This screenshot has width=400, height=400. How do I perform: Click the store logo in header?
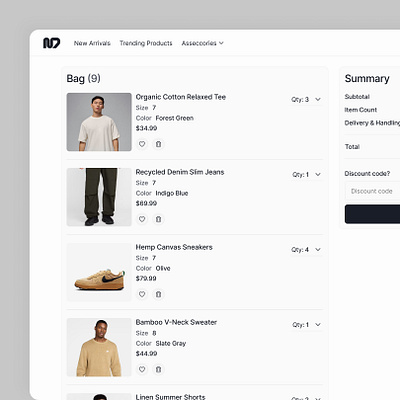(52, 43)
